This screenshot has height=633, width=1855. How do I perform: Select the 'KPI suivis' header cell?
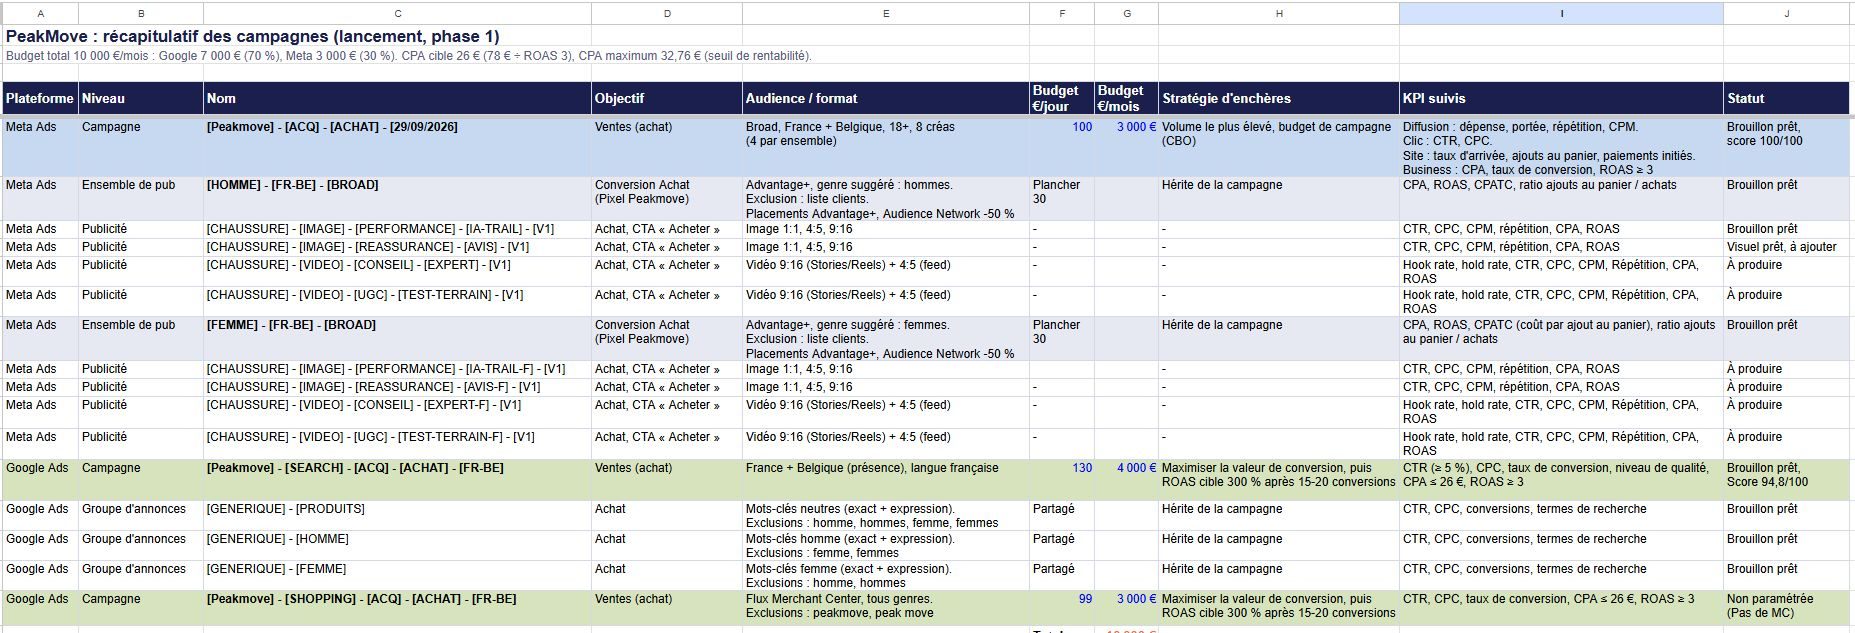pyautogui.click(x=1561, y=98)
